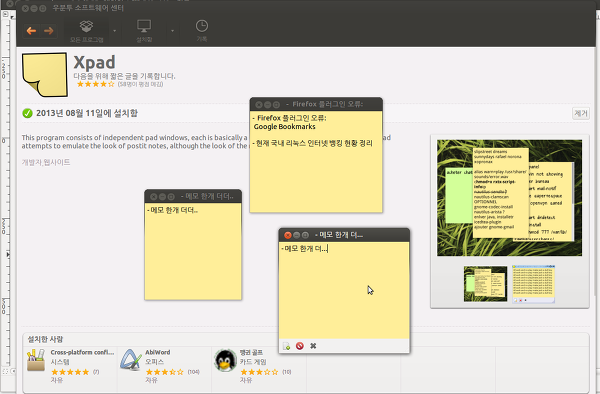
Task: Click the Xpad yellow sticky note icon
Action: pyautogui.click(x=45, y=75)
